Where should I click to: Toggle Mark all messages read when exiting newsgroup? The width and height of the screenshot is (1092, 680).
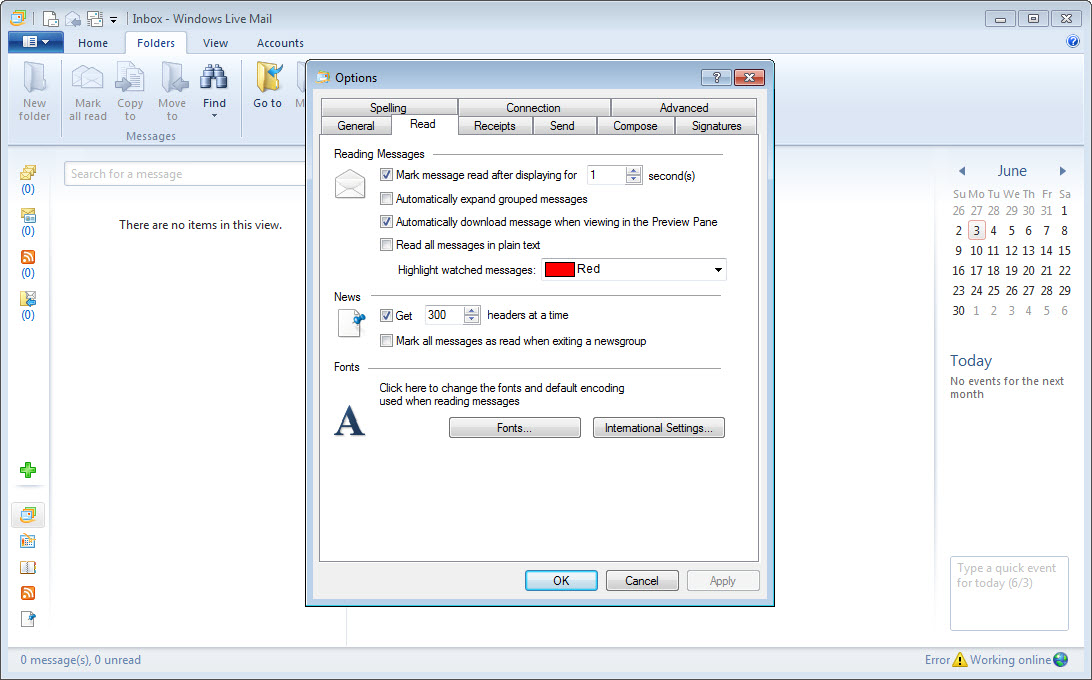(387, 341)
